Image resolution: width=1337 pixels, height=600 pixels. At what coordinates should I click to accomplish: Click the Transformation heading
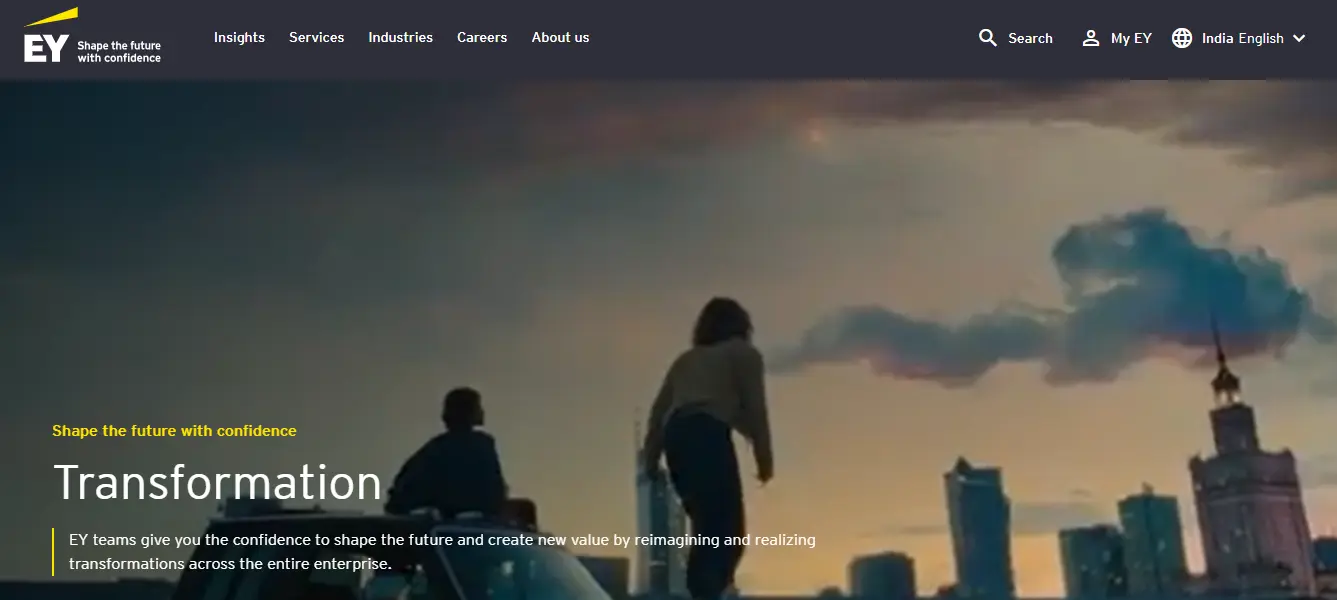[217, 482]
